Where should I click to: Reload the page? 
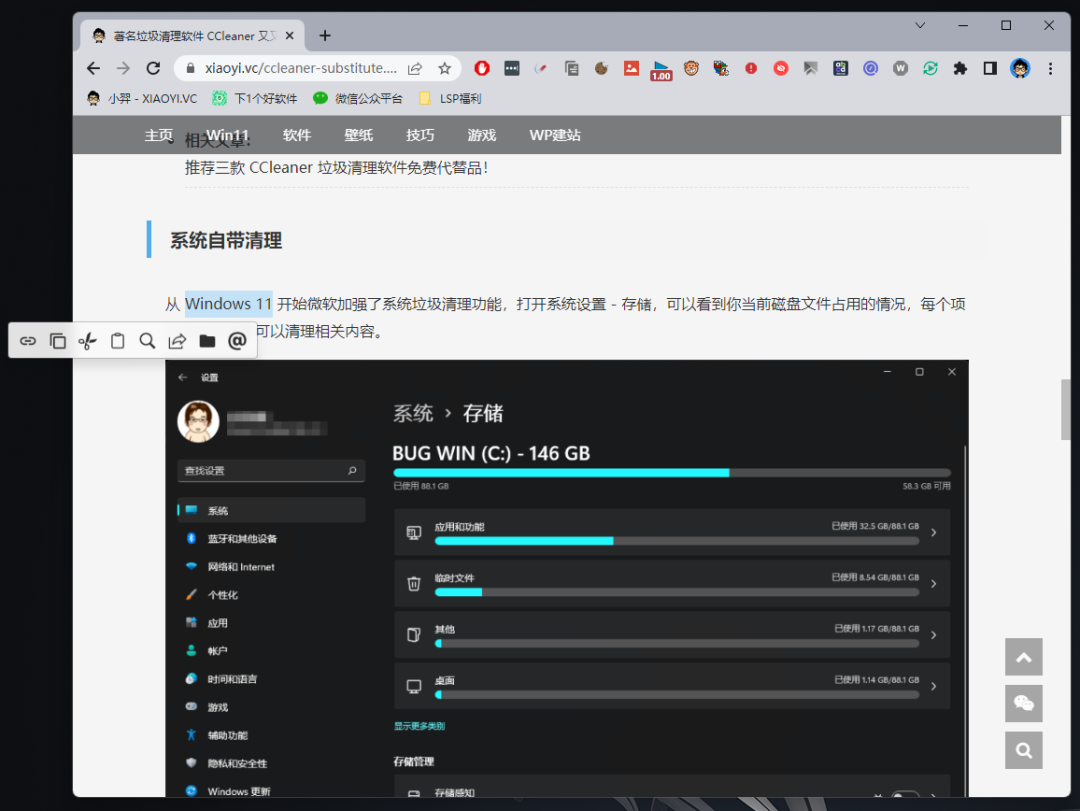(x=153, y=68)
